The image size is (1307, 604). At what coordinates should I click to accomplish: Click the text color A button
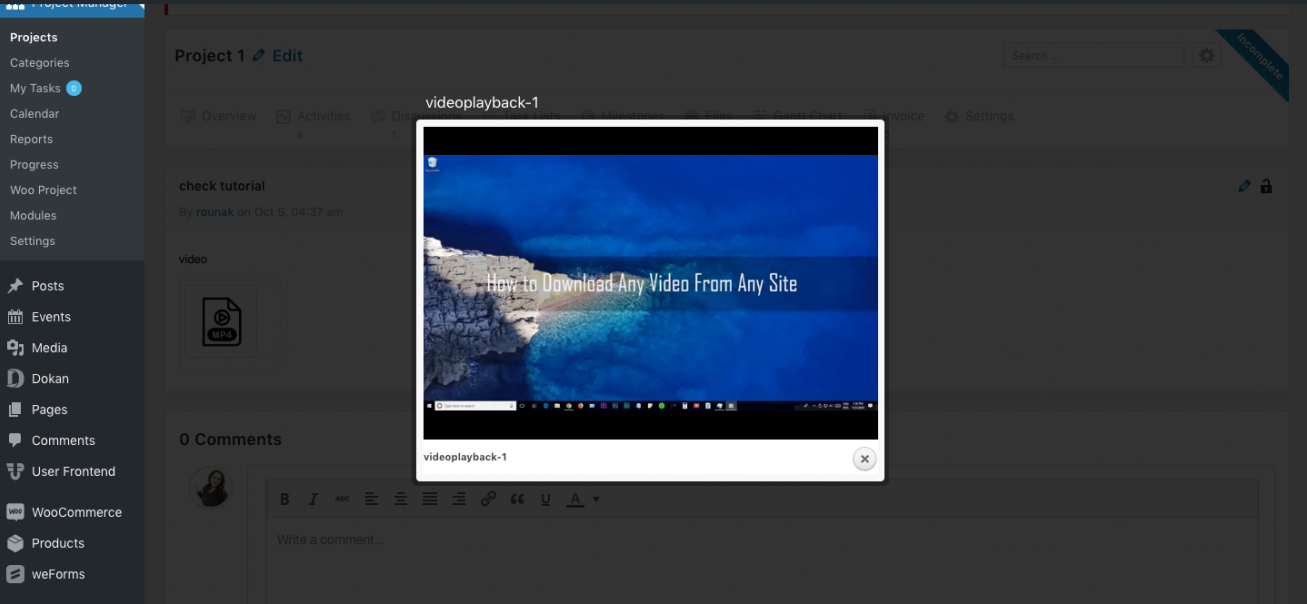[575, 499]
